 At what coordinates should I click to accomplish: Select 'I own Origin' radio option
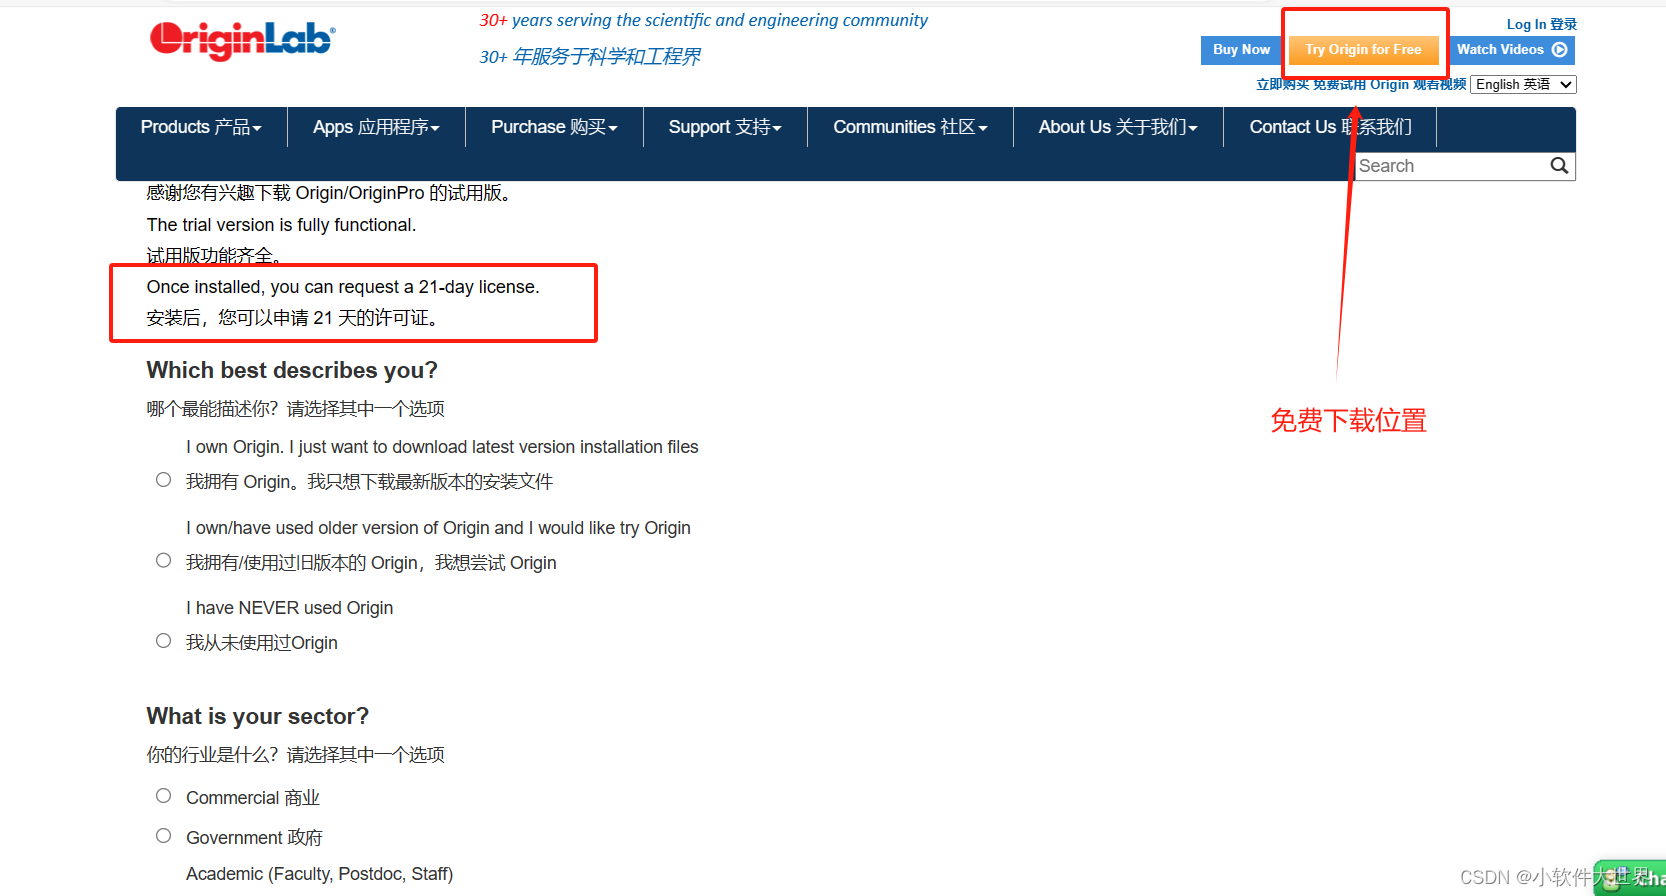pos(164,480)
